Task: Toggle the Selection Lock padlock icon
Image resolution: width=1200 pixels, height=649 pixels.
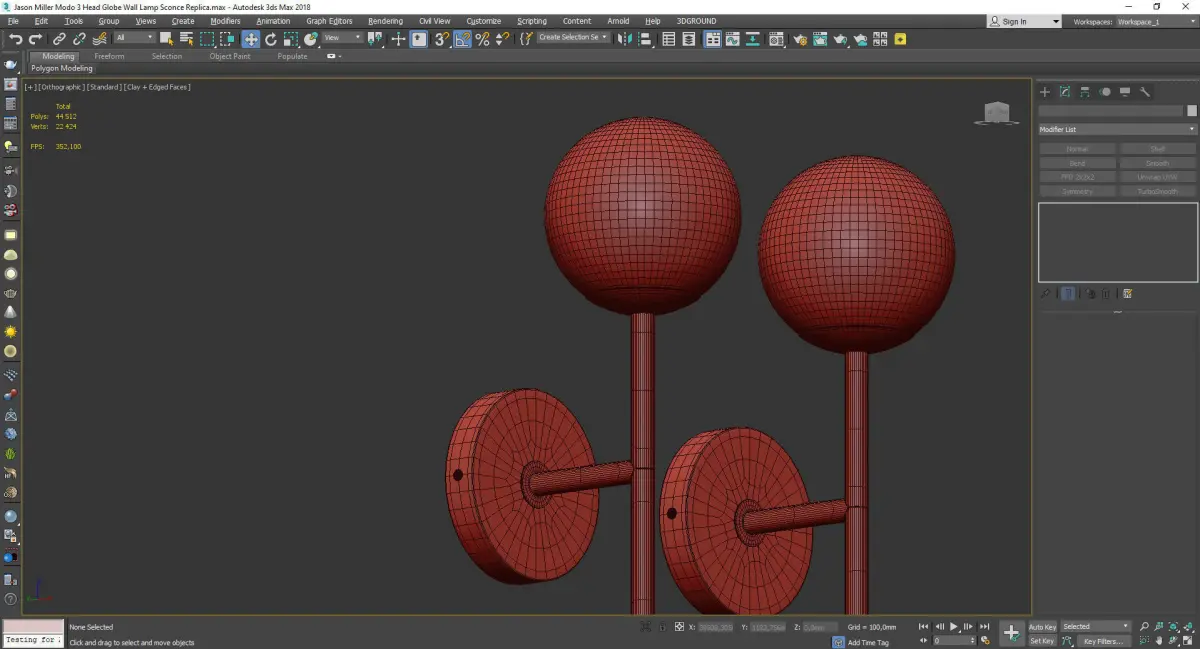Action: [x=662, y=627]
